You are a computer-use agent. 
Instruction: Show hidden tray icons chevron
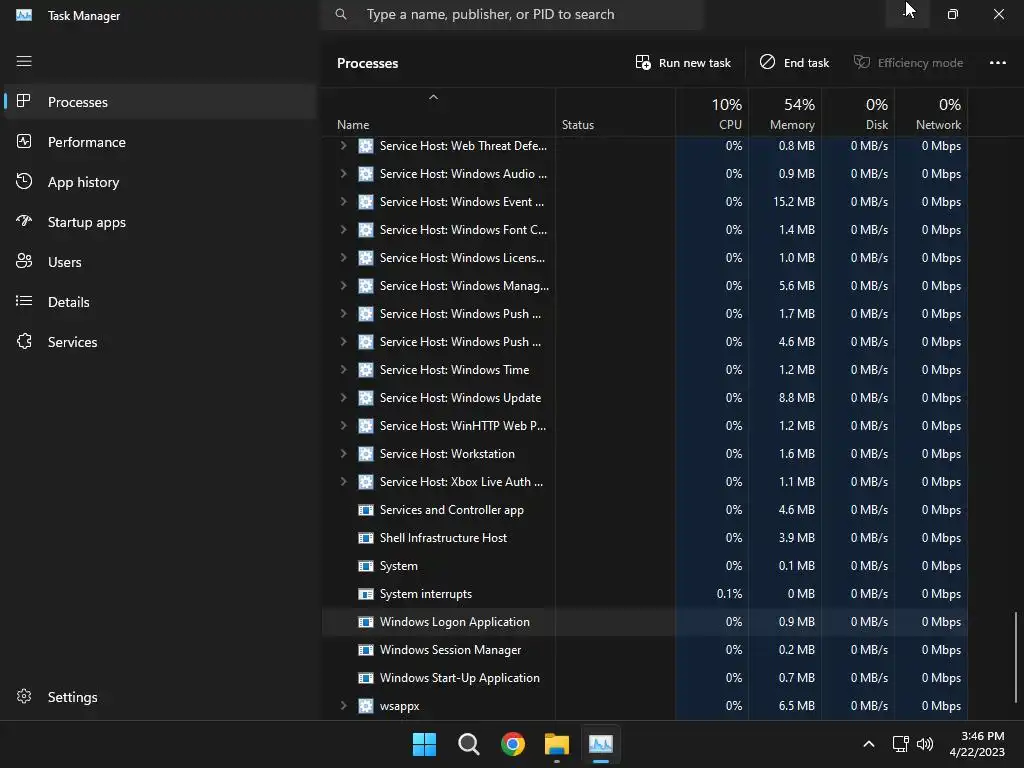pos(869,744)
